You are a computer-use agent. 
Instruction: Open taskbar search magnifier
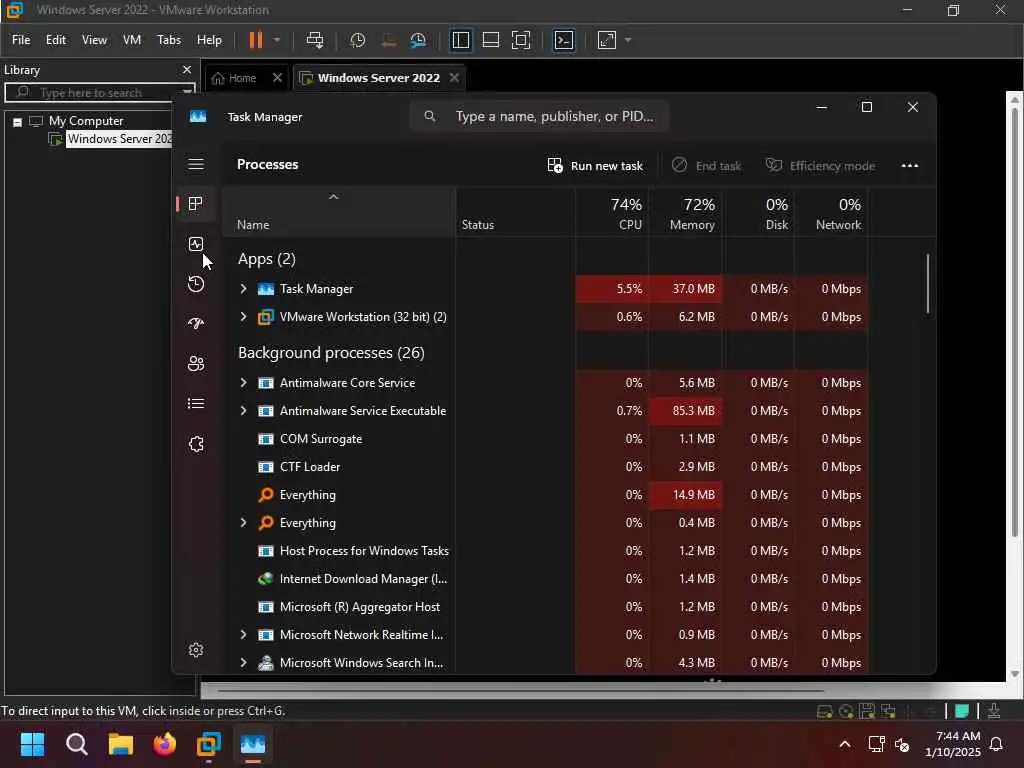[x=76, y=744]
